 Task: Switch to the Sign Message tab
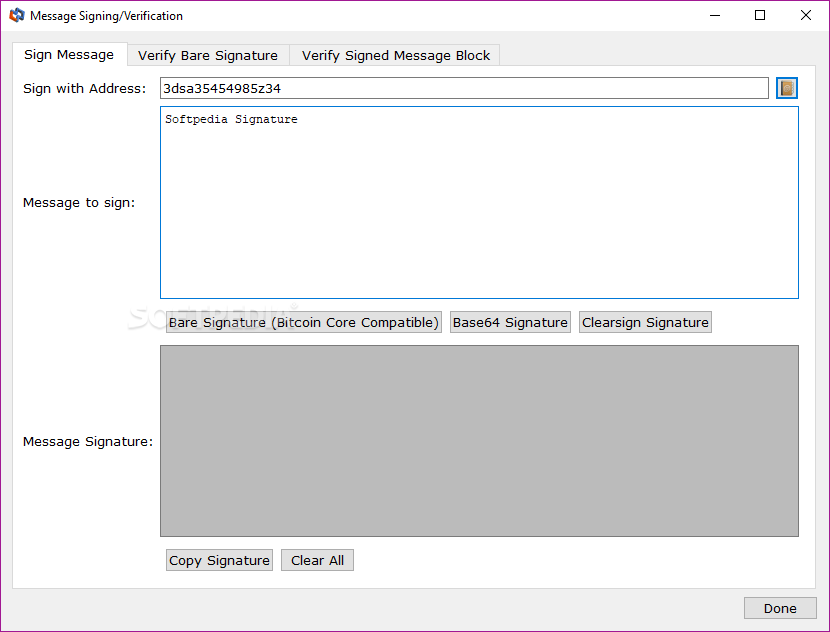[x=69, y=55]
